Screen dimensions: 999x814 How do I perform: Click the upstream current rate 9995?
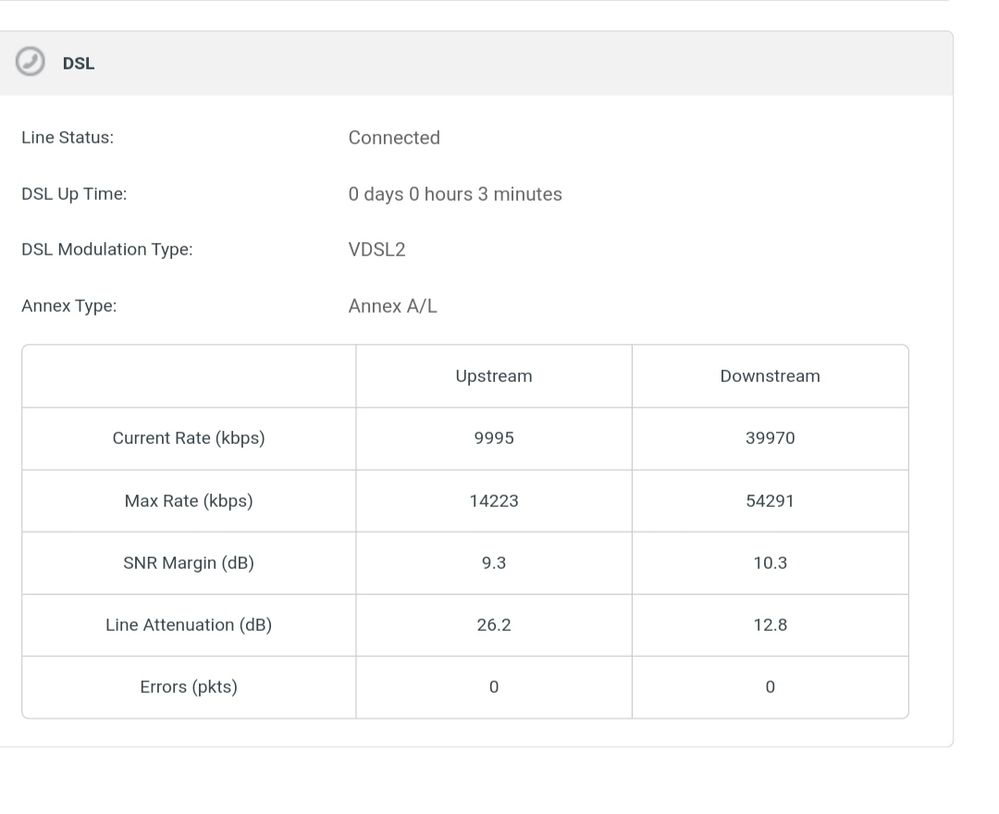click(x=494, y=438)
